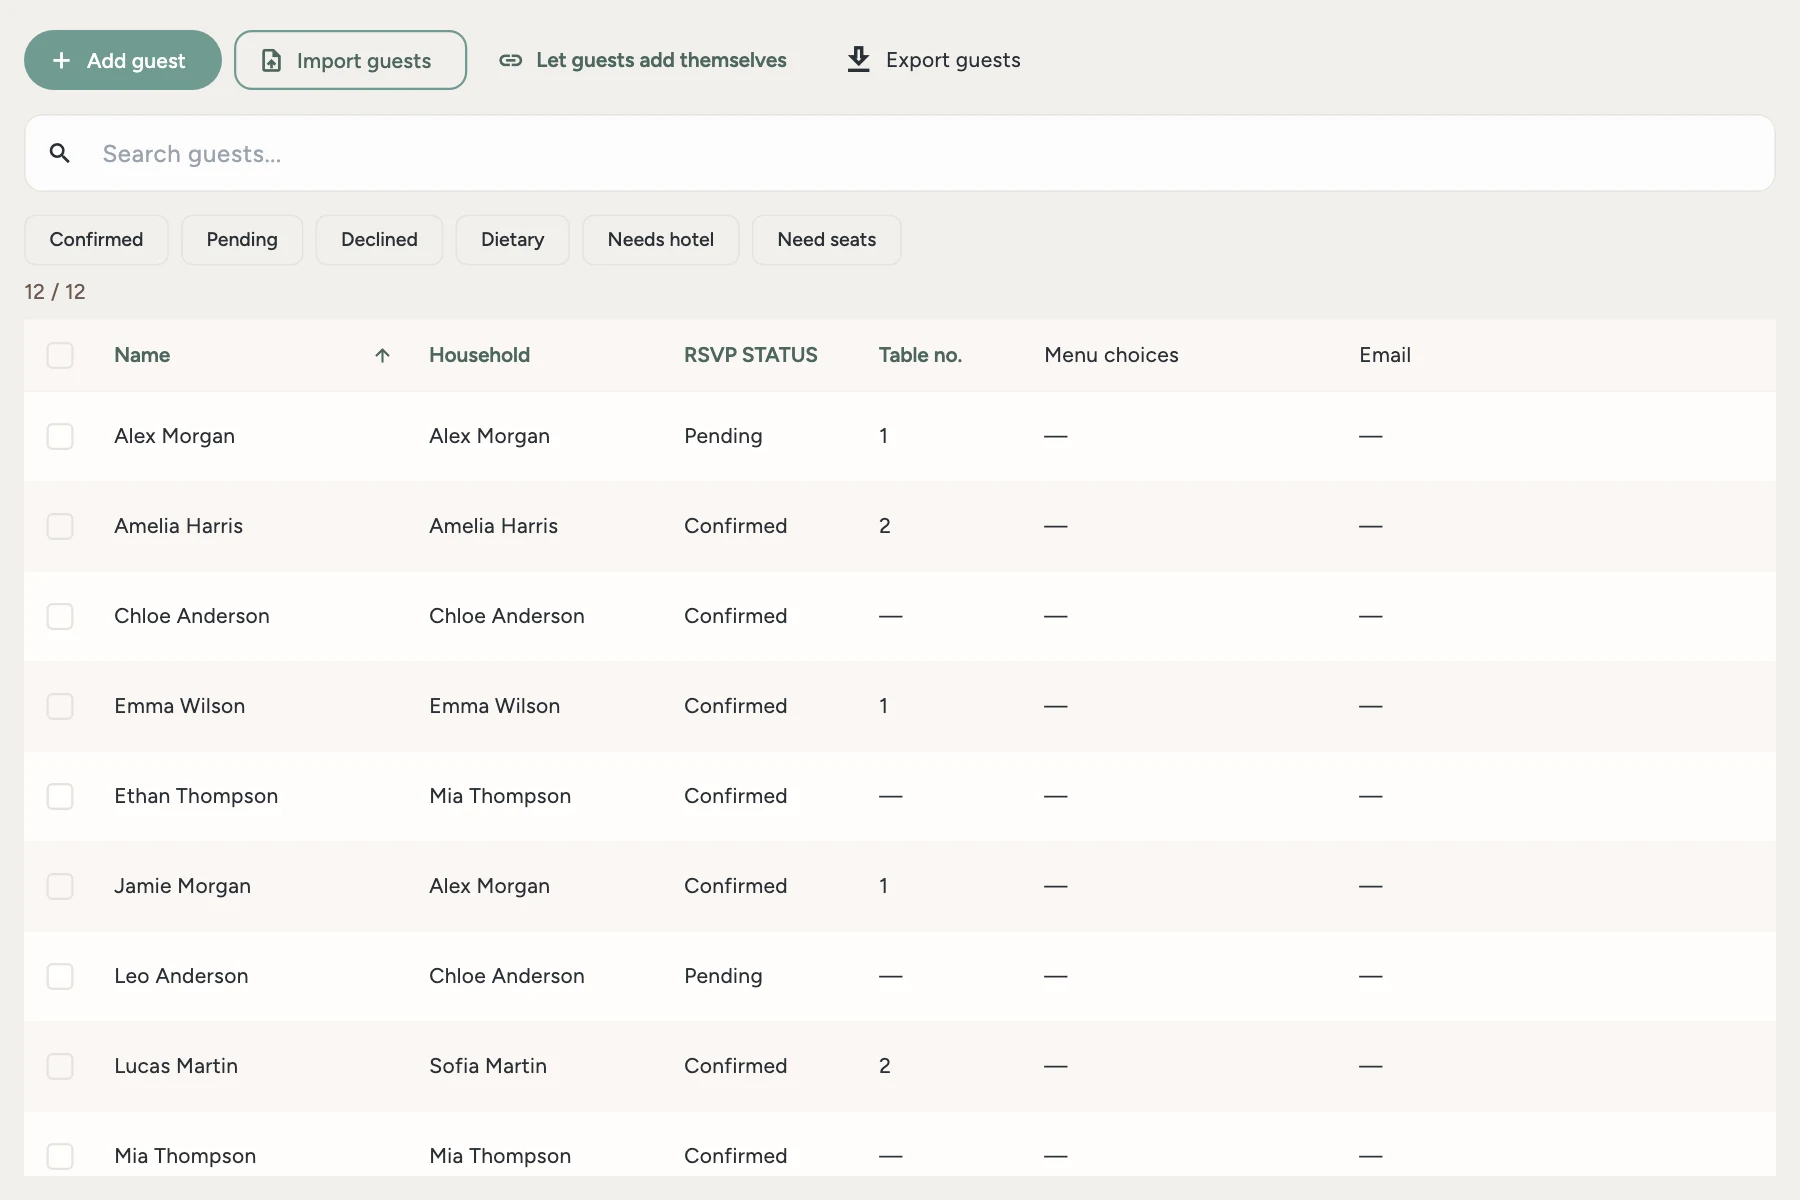Filter guests by Pending
The width and height of the screenshot is (1800, 1200).
click(x=242, y=240)
